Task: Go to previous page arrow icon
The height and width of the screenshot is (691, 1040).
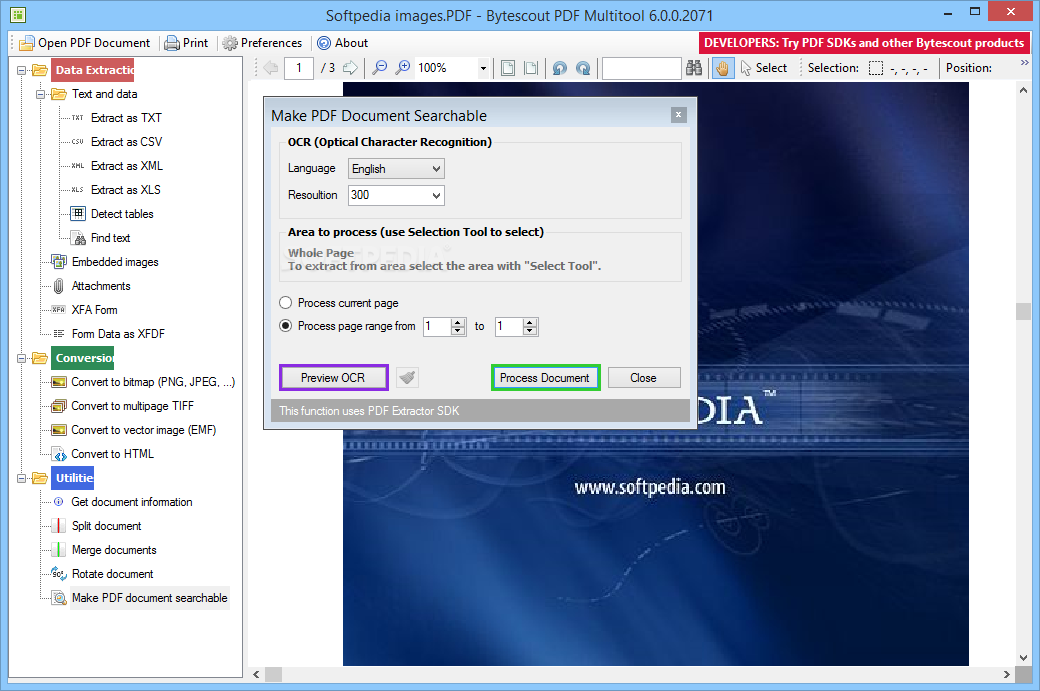Action: click(x=271, y=68)
